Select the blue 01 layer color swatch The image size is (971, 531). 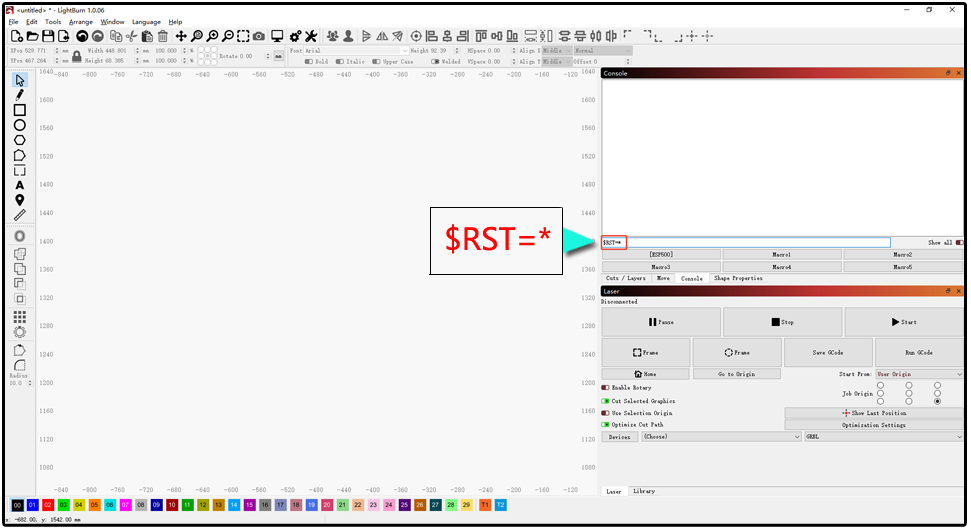pyautogui.click(x=32, y=506)
